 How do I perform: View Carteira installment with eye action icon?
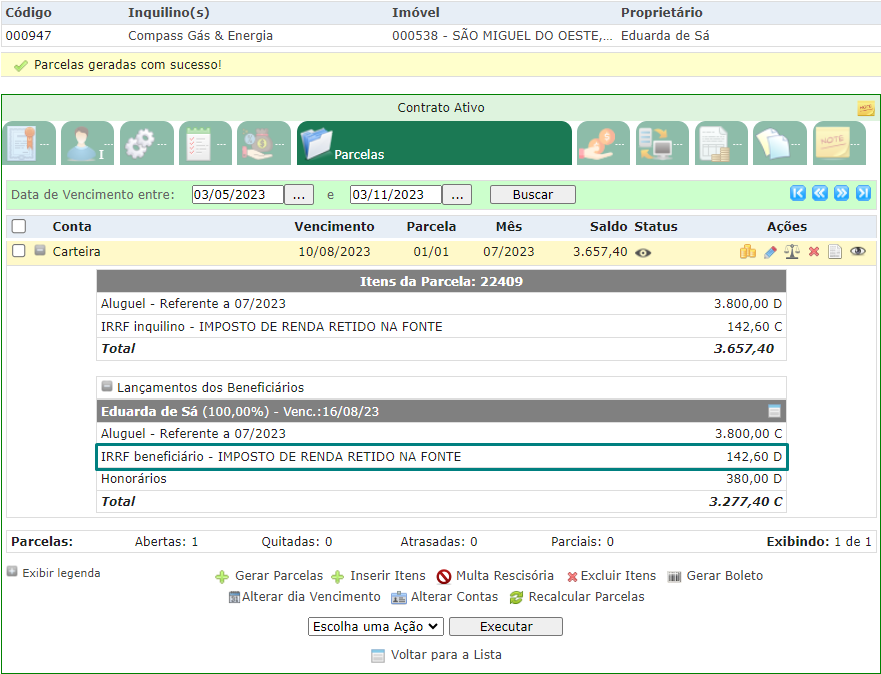tap(857, 251)
